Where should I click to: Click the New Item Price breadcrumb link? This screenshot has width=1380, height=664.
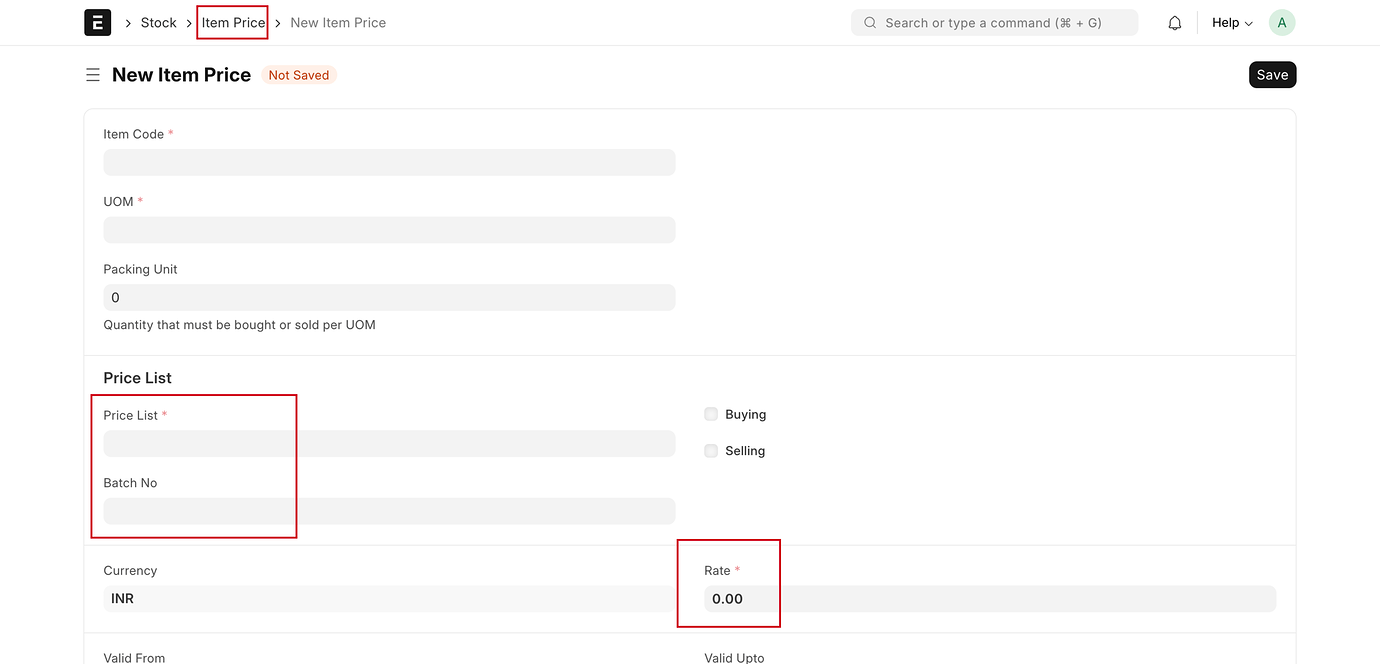338,22
